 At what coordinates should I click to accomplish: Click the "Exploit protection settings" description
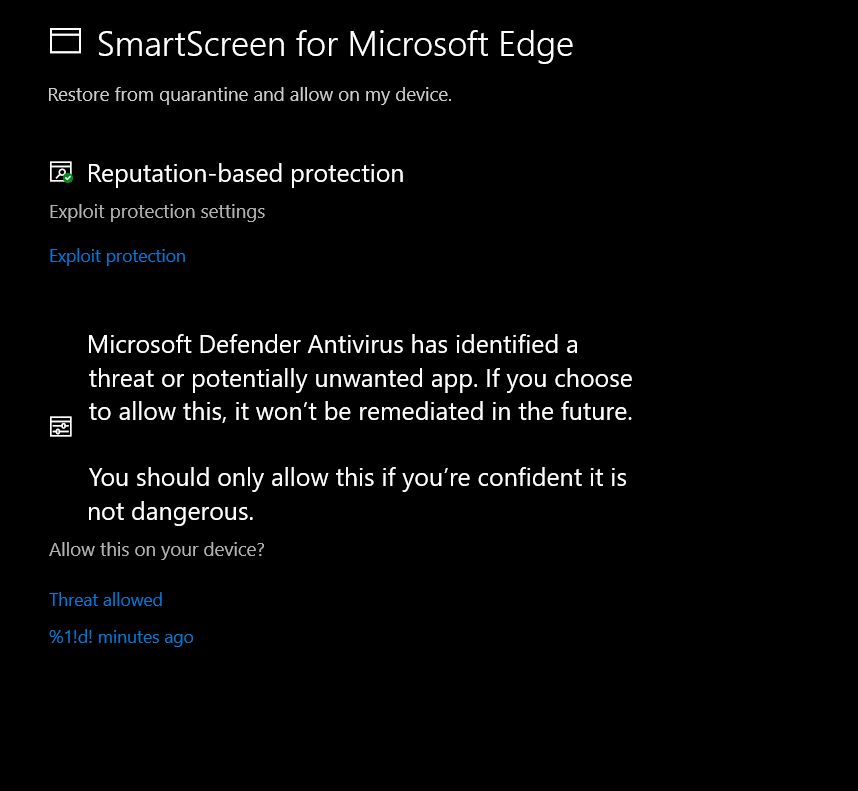157,212
